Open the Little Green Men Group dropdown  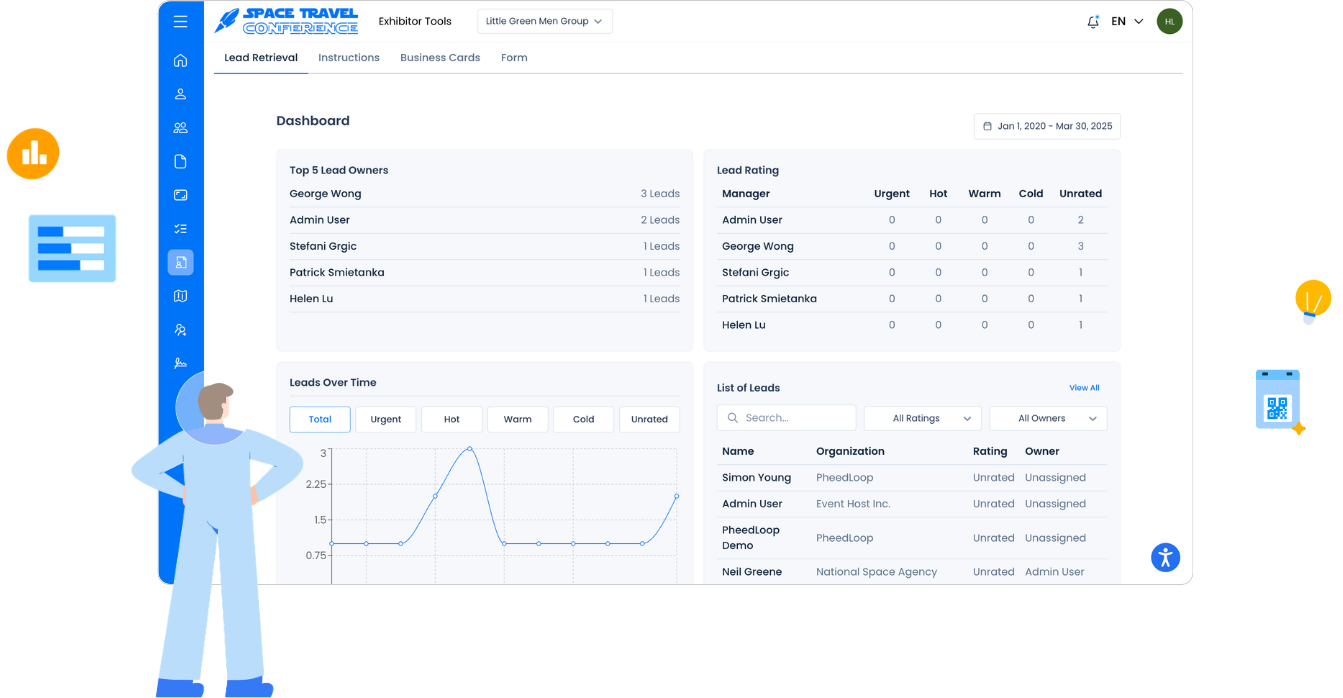click(x=545, y=21)
